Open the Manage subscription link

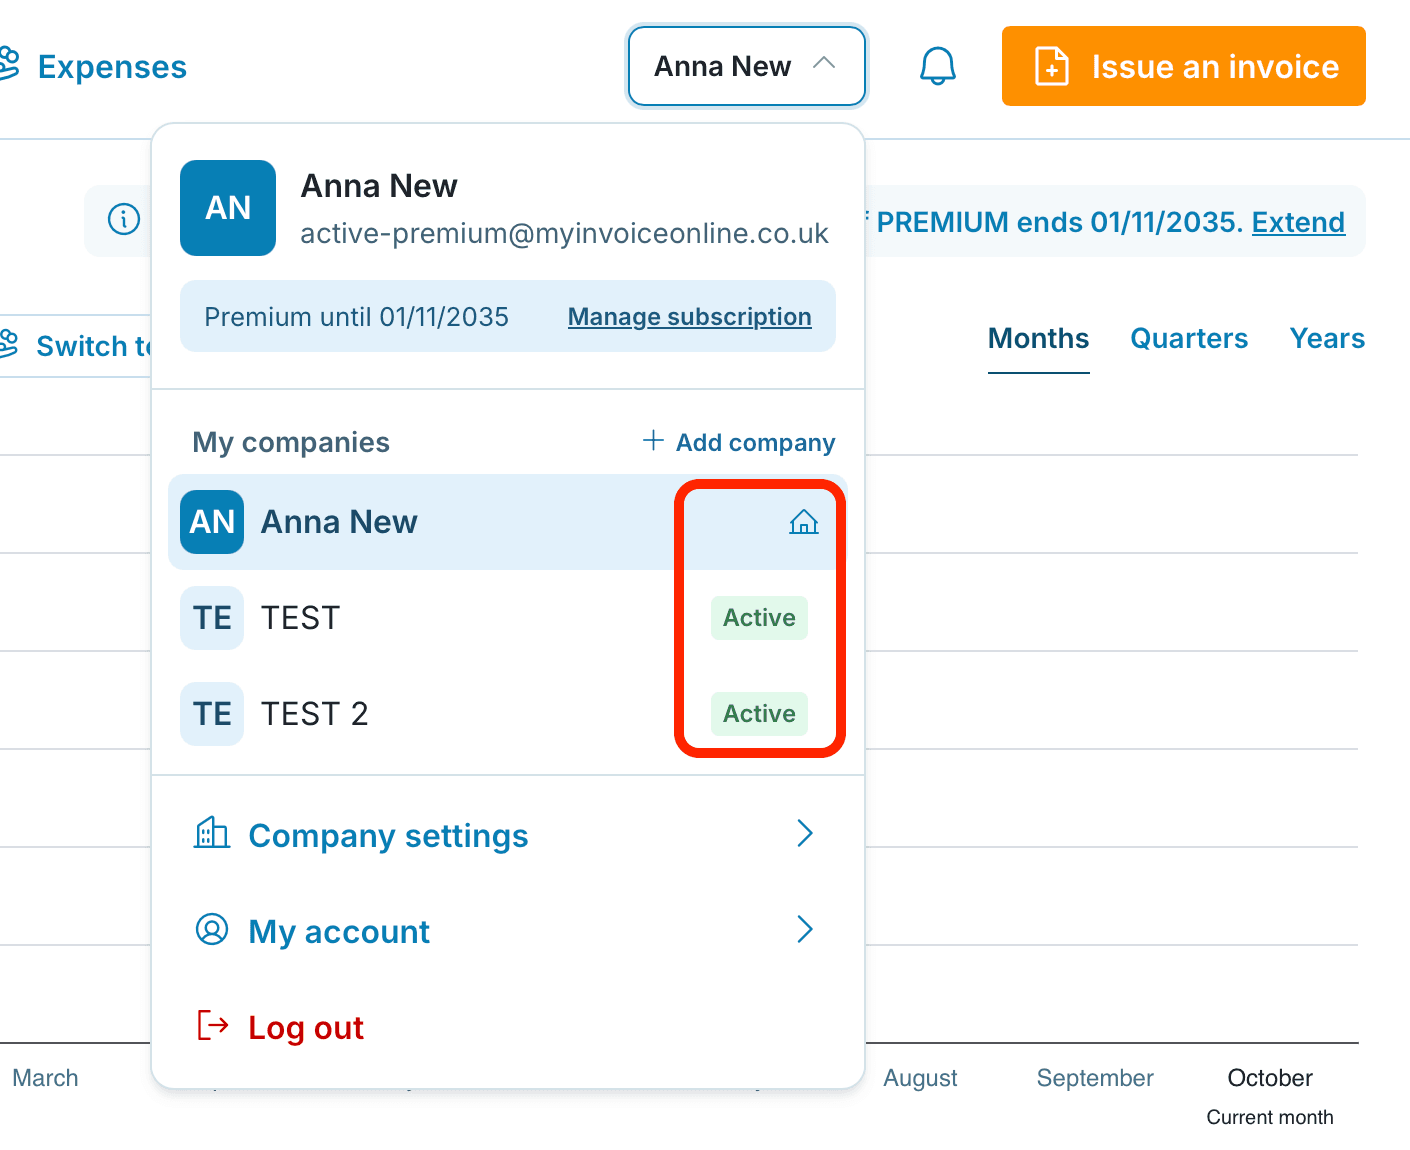pos(690,317)
